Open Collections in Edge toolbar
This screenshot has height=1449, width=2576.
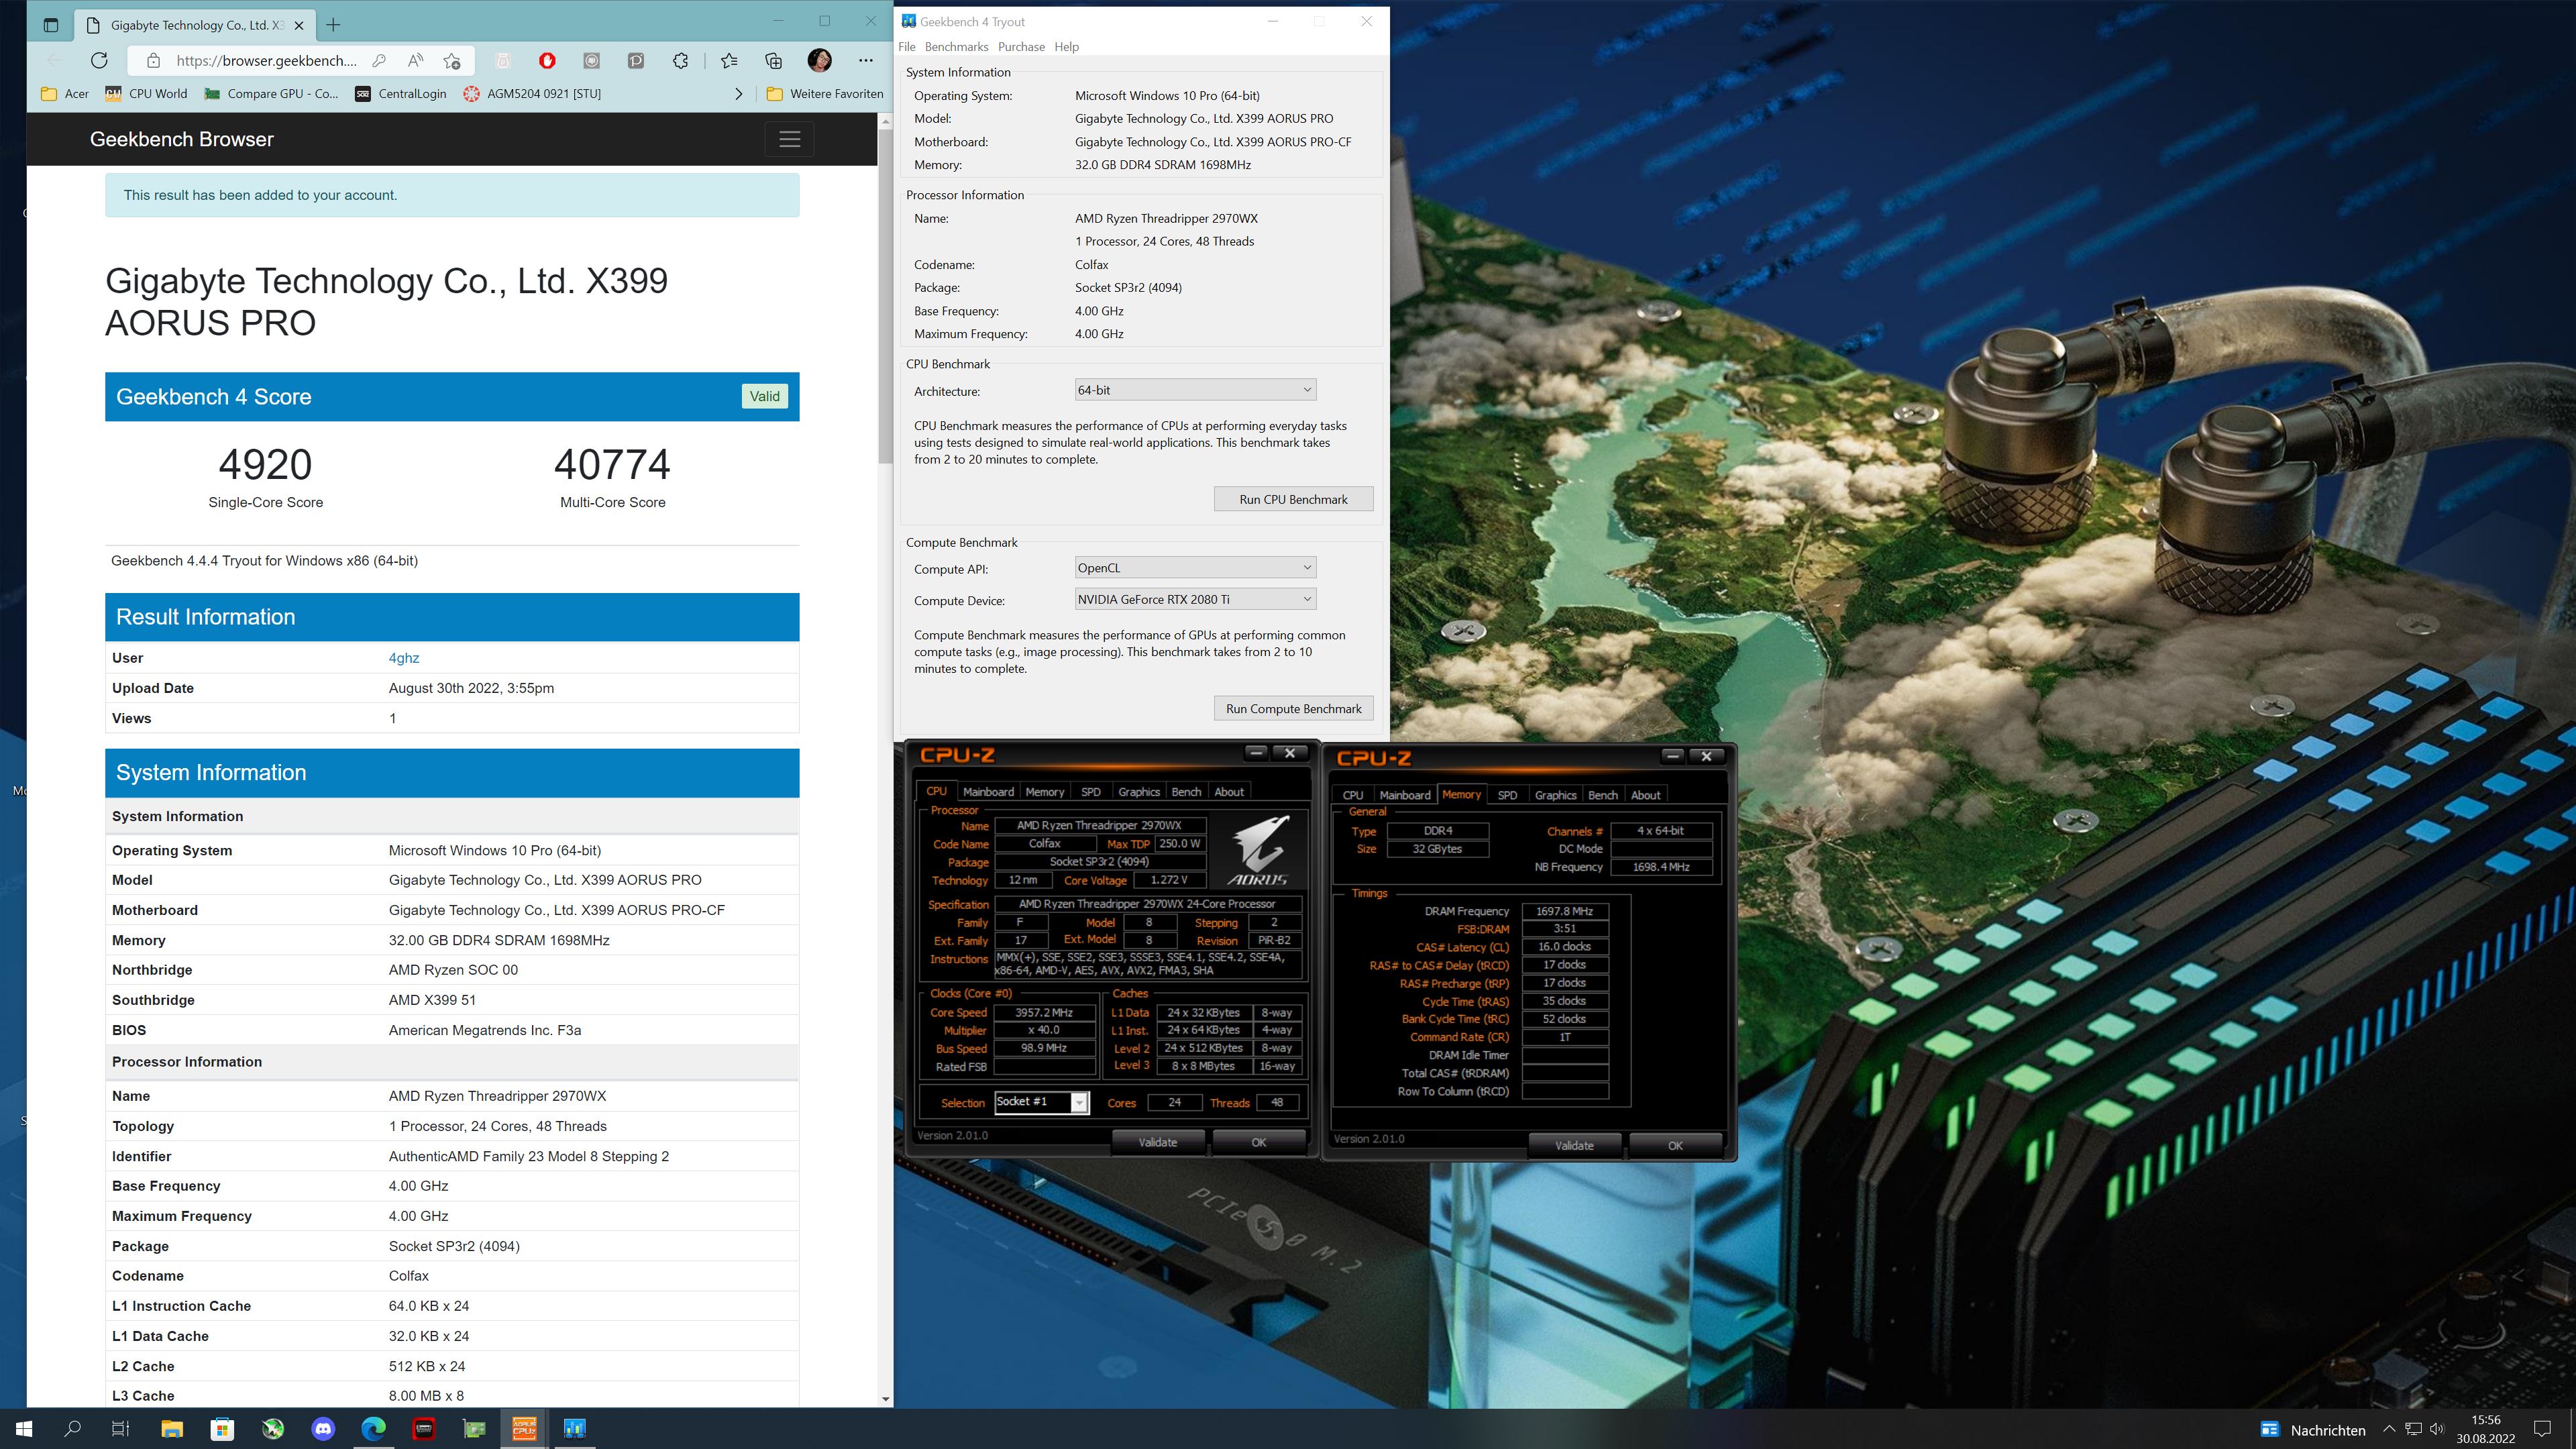774,61
